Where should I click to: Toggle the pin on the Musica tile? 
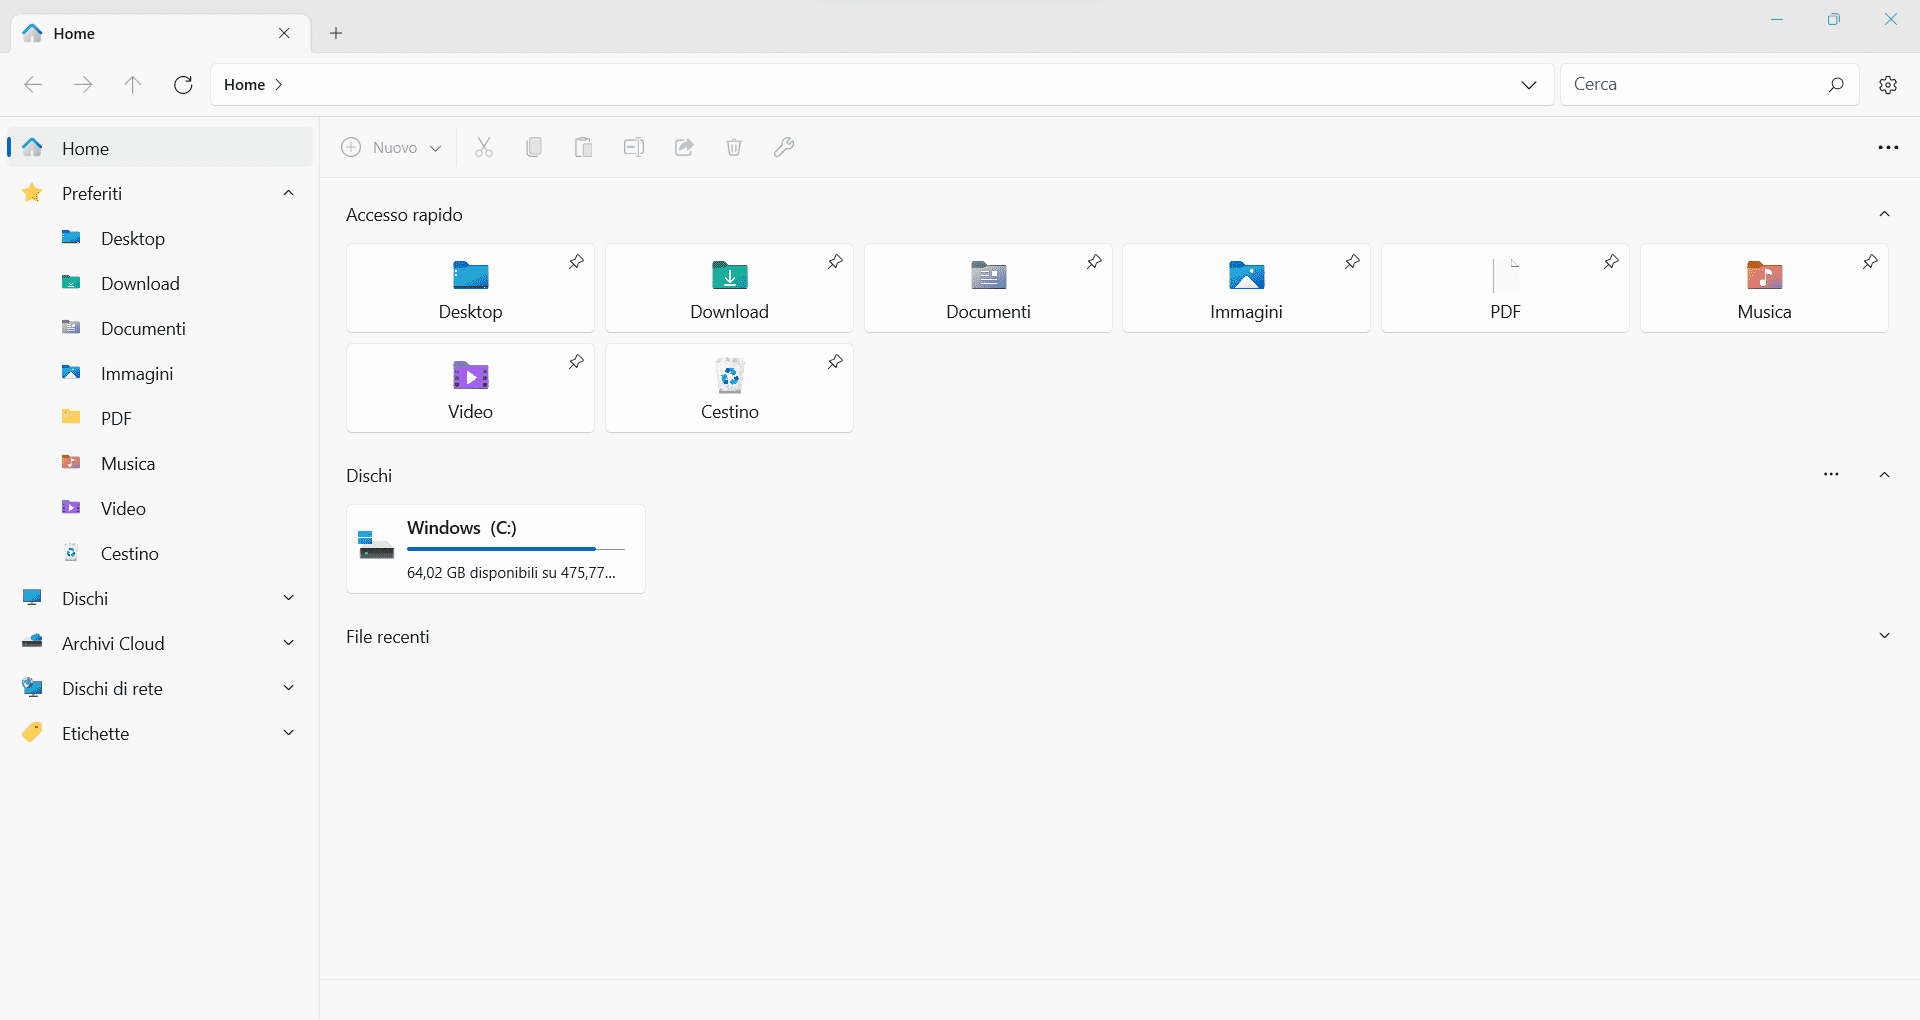pyautogui.click(x=1870, y=262)
